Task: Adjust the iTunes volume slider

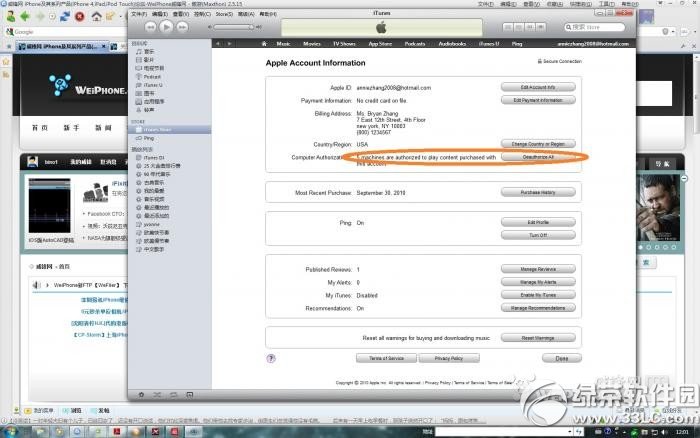Action: 234,27
